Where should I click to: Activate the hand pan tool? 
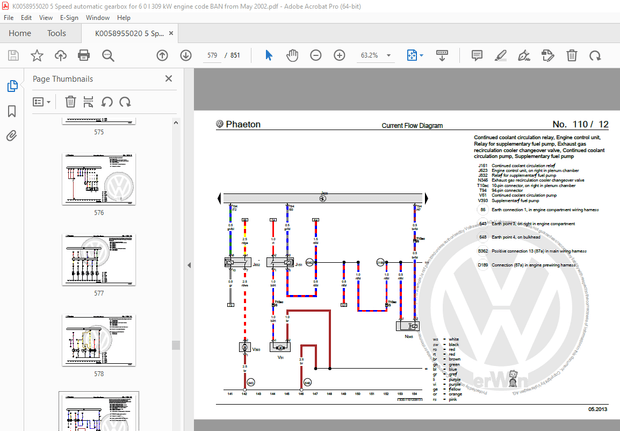click(292, 55)
